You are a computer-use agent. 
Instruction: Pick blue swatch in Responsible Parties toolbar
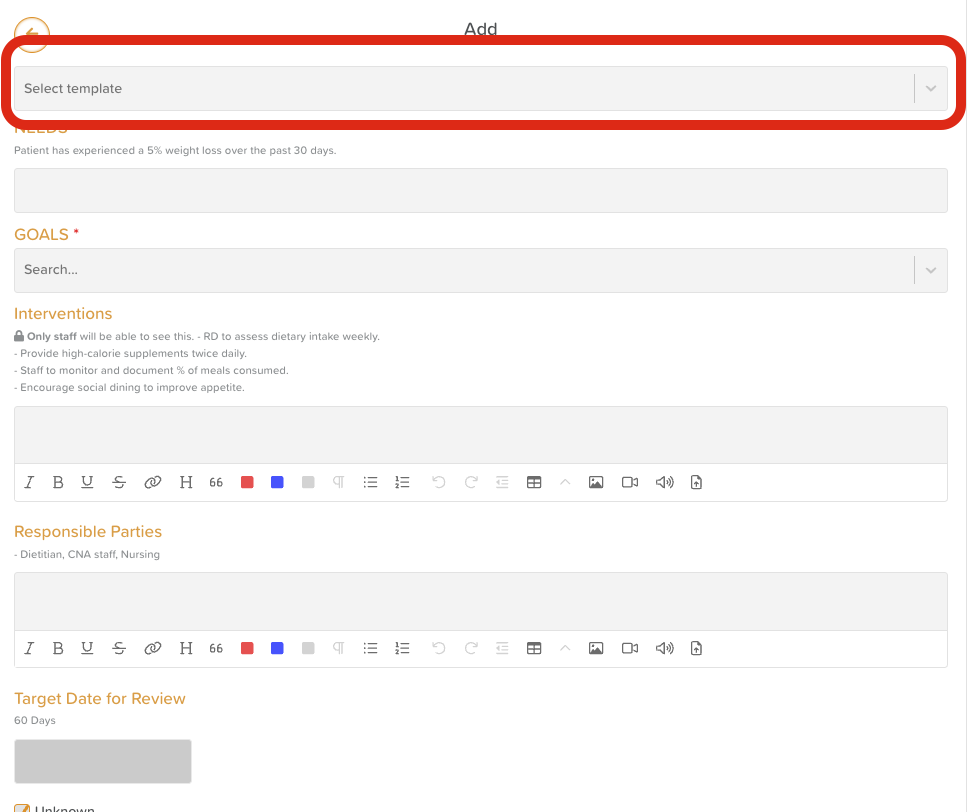278,648
